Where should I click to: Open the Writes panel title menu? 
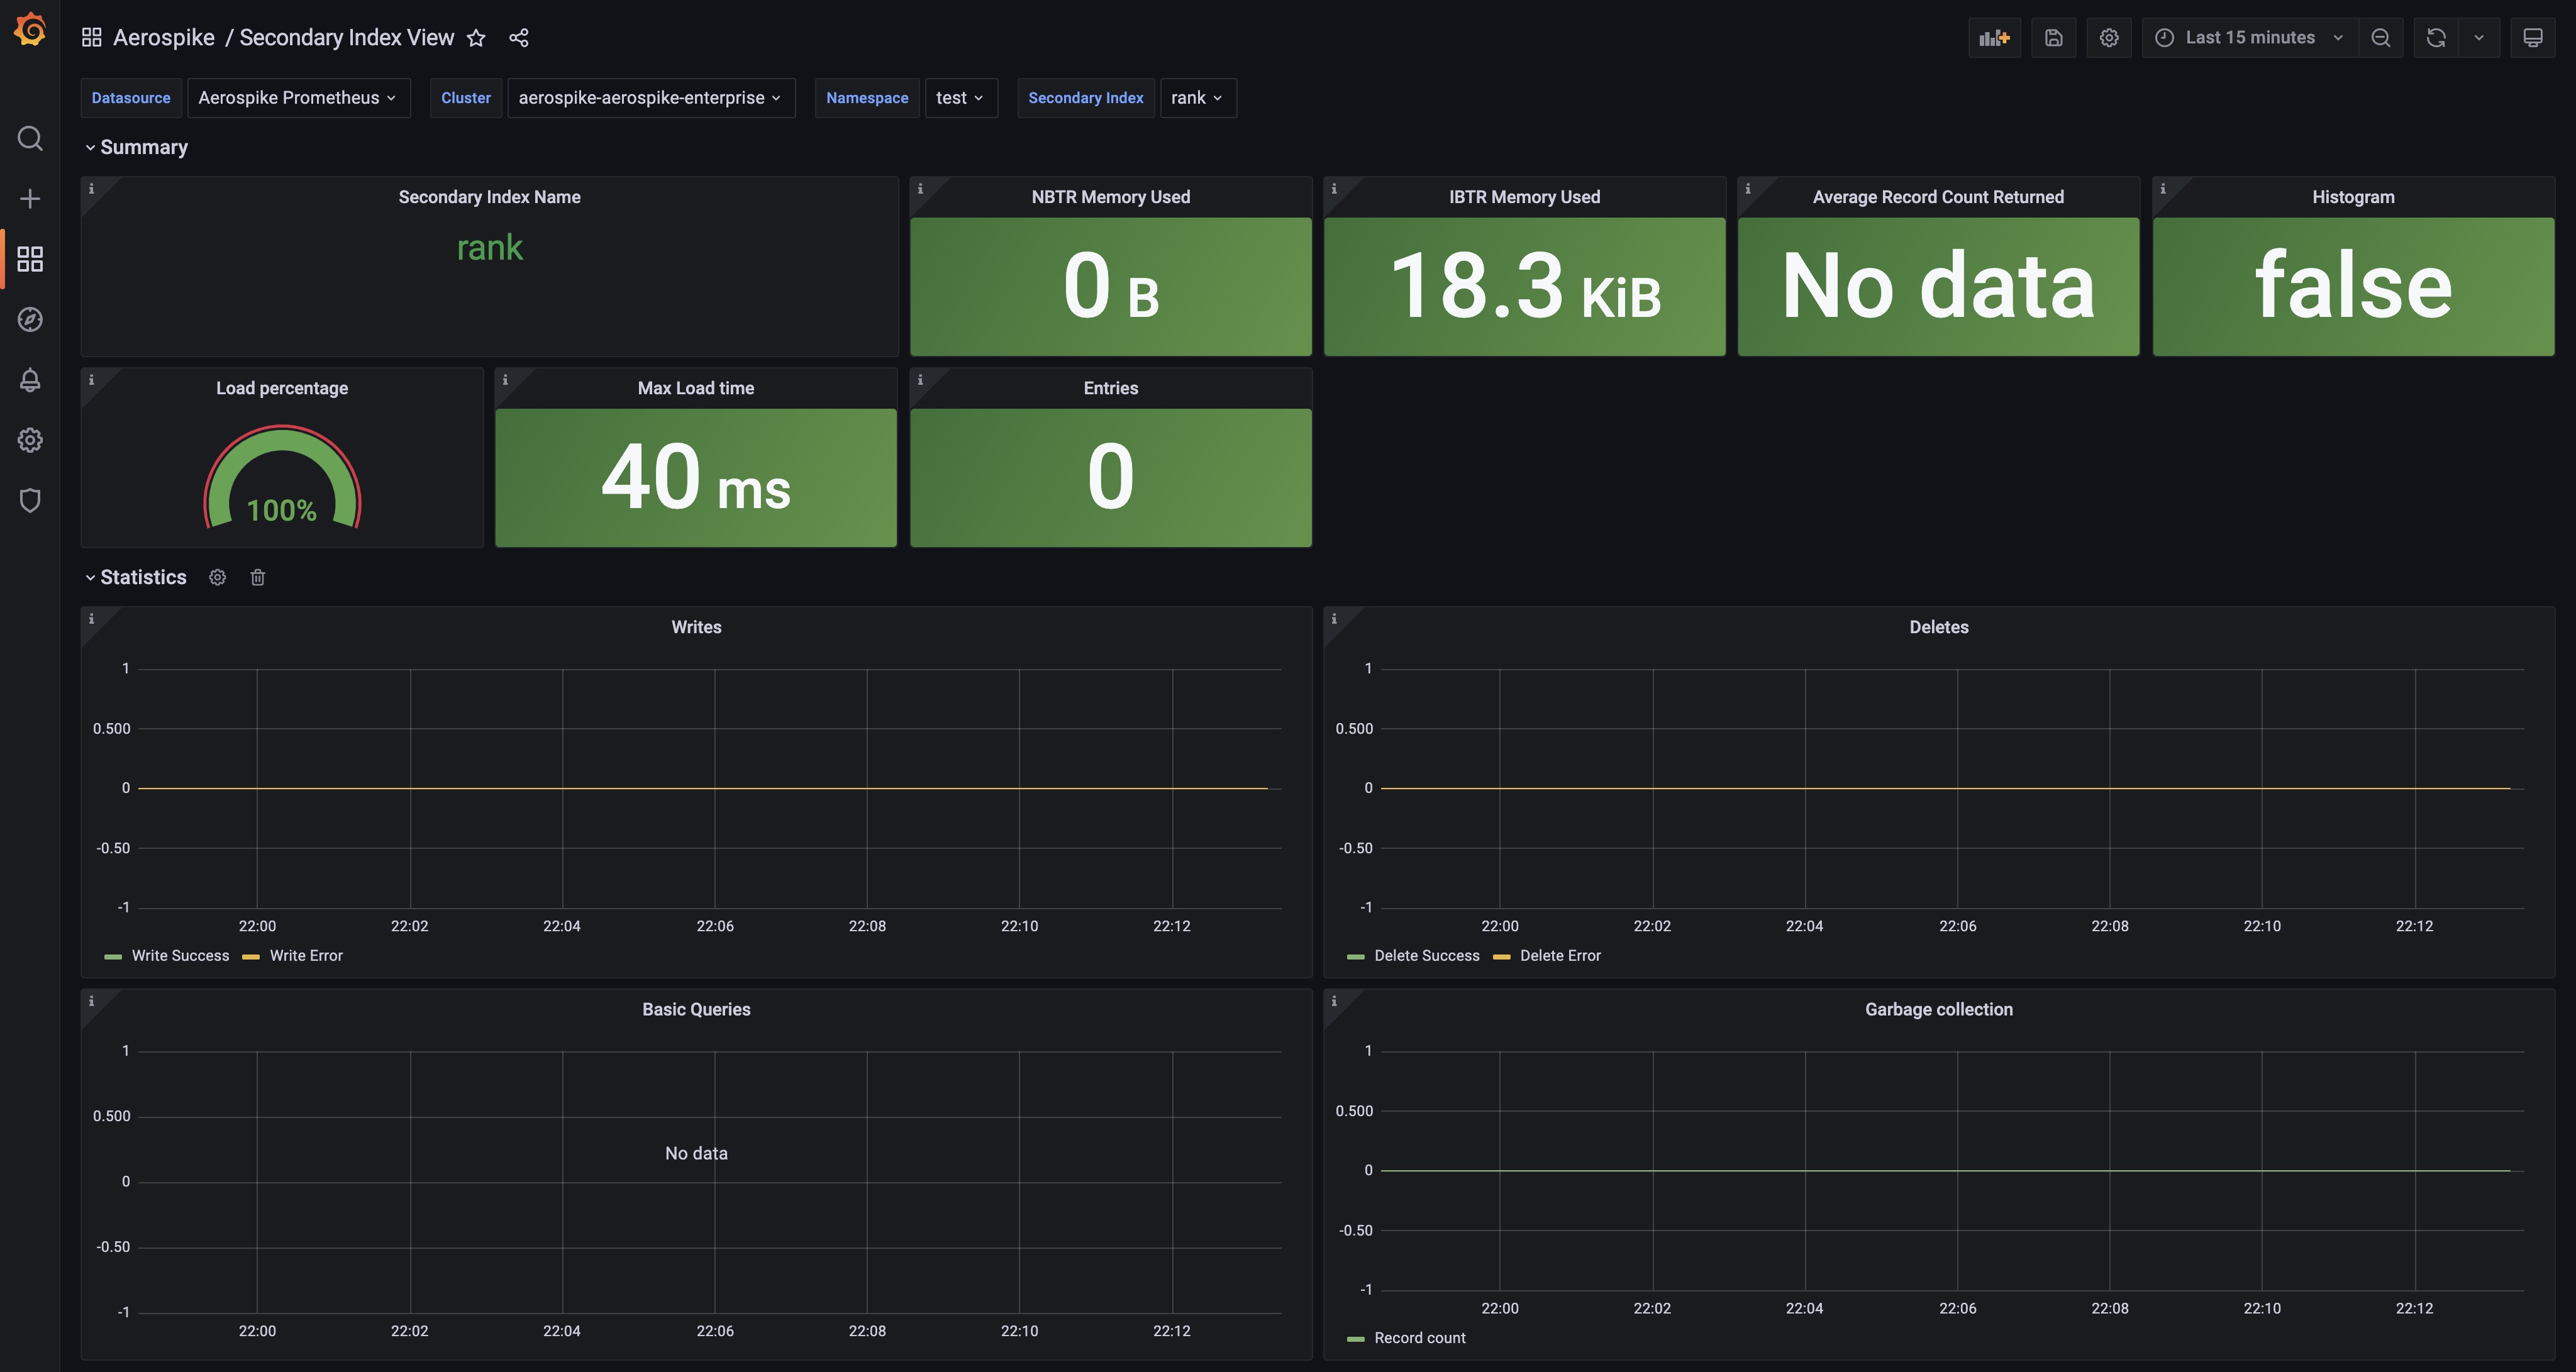696,627
